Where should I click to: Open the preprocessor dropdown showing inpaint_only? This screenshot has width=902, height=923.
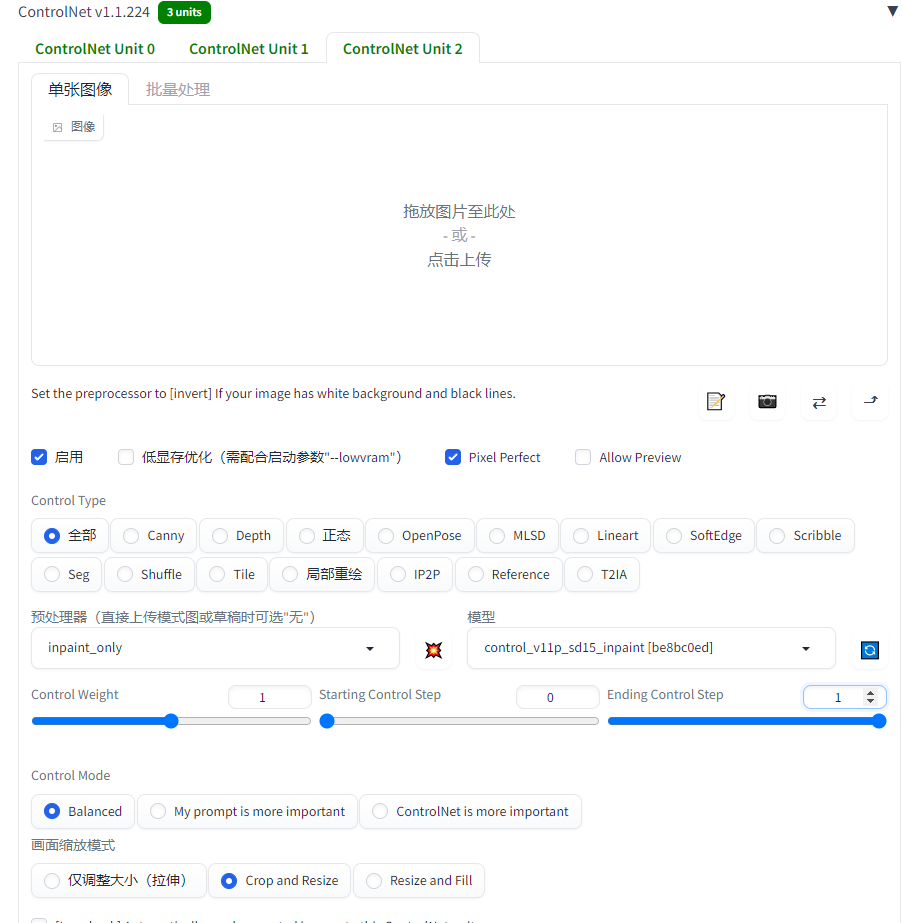[x=214, y=648]
